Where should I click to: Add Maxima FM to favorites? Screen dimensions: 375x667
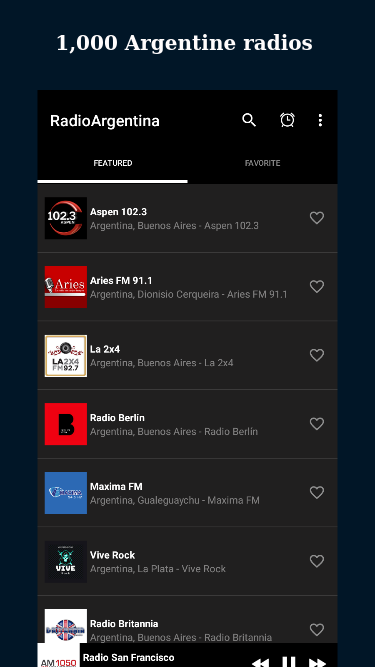317,493
